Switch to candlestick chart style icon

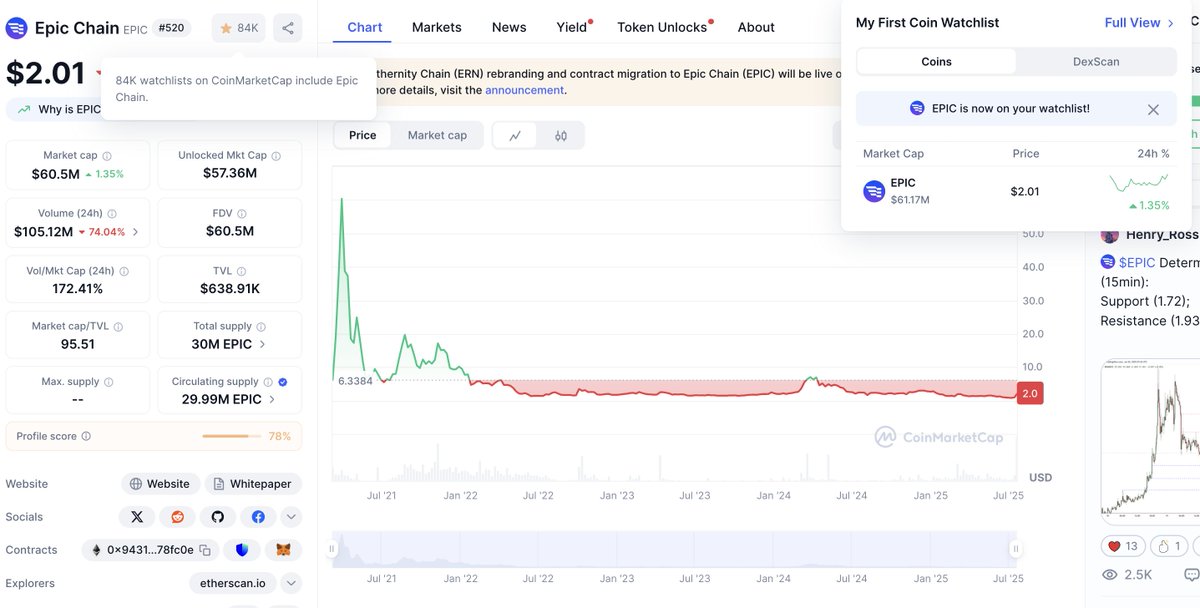(561, 135)
